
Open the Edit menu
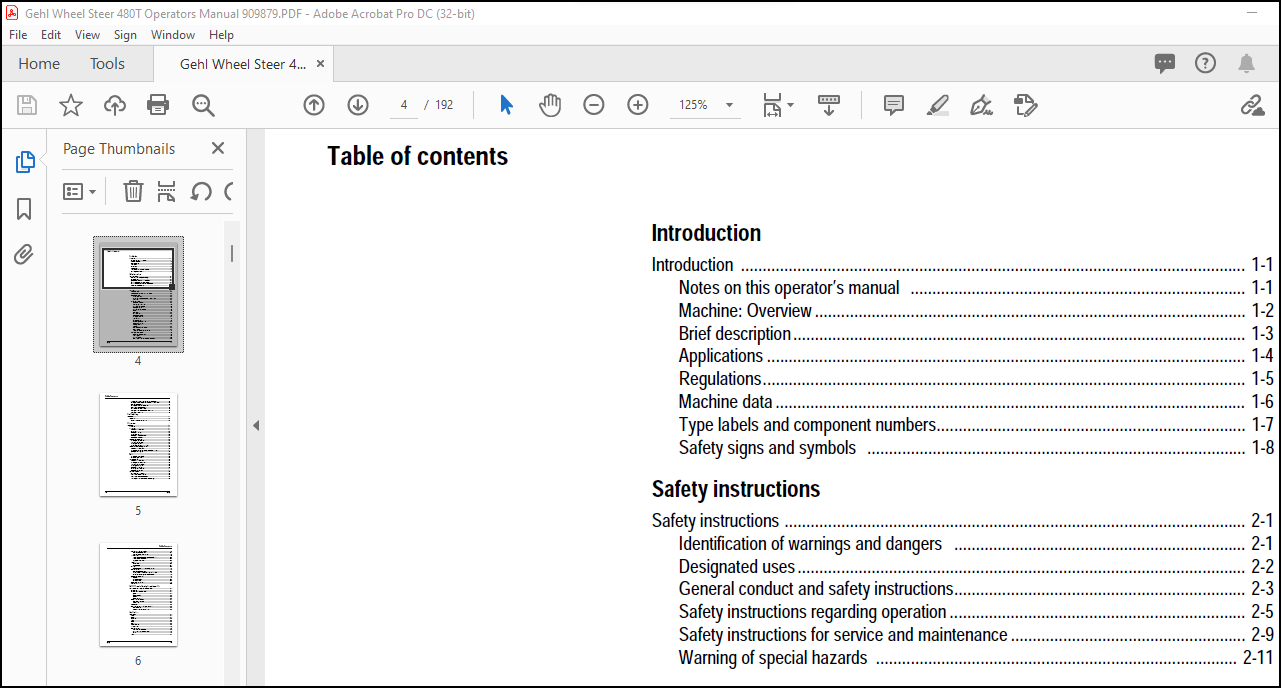pyautogui.click(x=51, y=34)
